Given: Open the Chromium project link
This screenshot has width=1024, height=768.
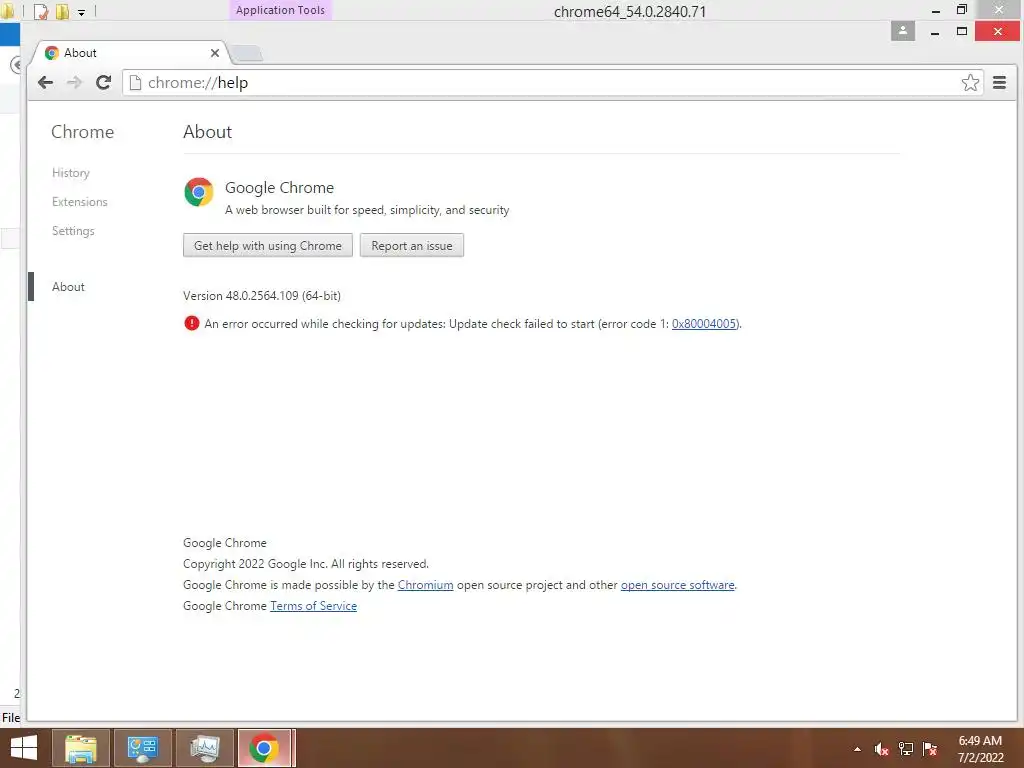Looking at the screenshot, I should 425,585.
